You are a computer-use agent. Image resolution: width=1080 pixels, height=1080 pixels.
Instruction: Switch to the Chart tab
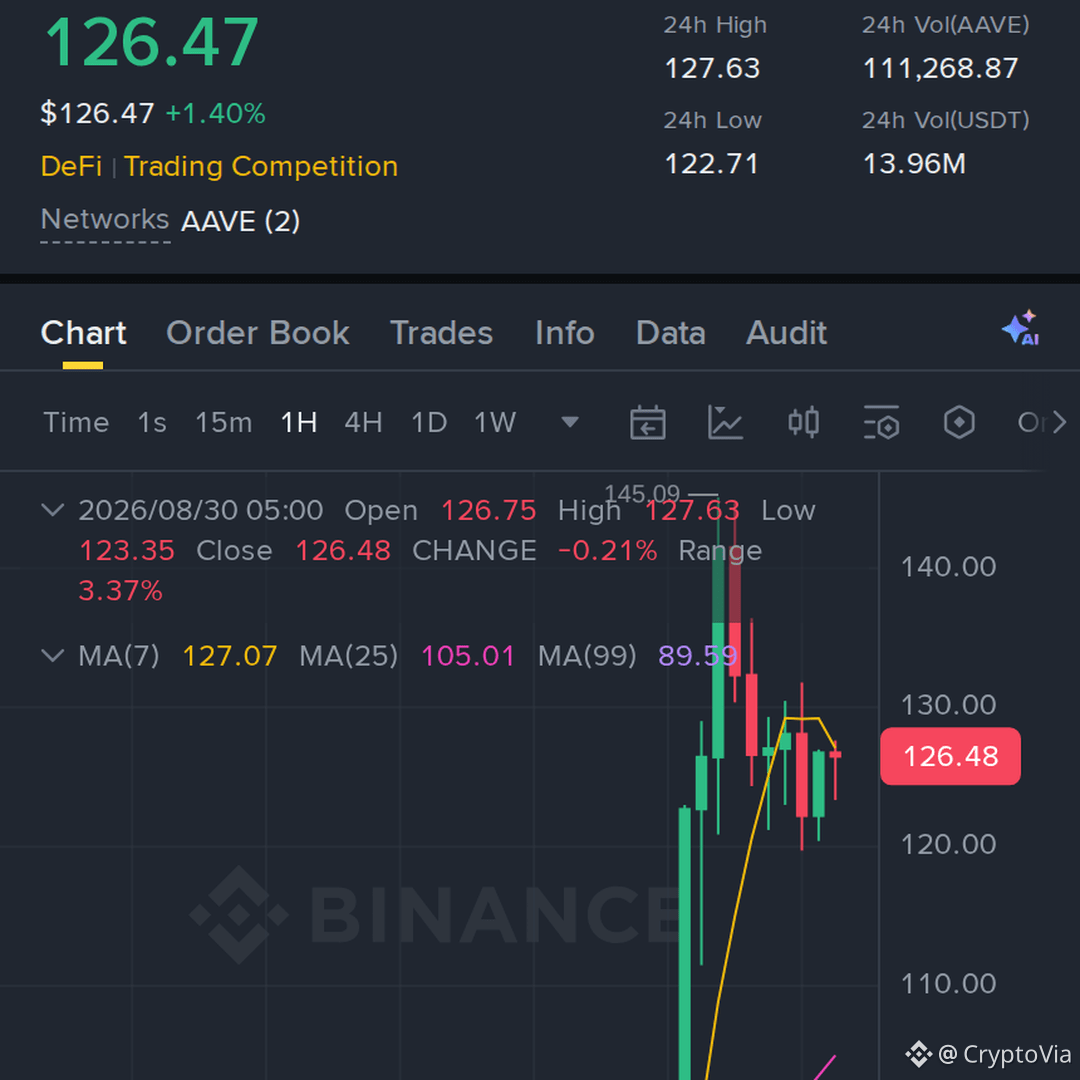point(83,333)
